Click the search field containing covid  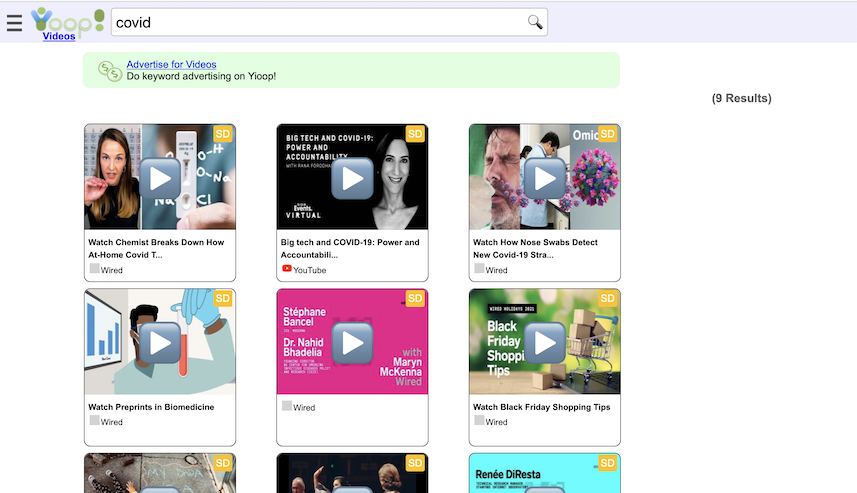(329, 22)
